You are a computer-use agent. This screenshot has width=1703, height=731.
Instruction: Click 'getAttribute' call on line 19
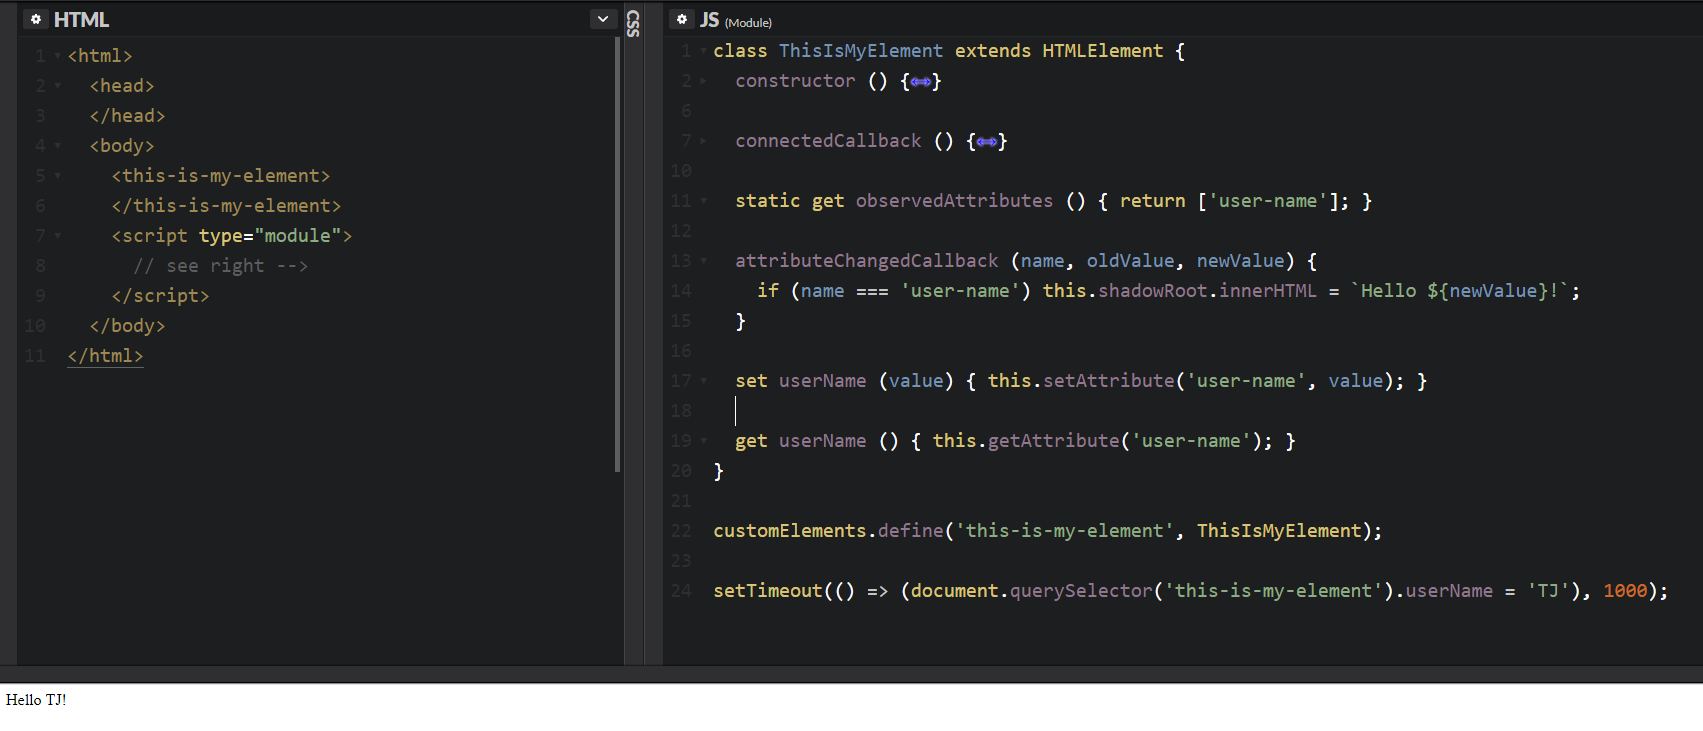(x=1054, y=441)
